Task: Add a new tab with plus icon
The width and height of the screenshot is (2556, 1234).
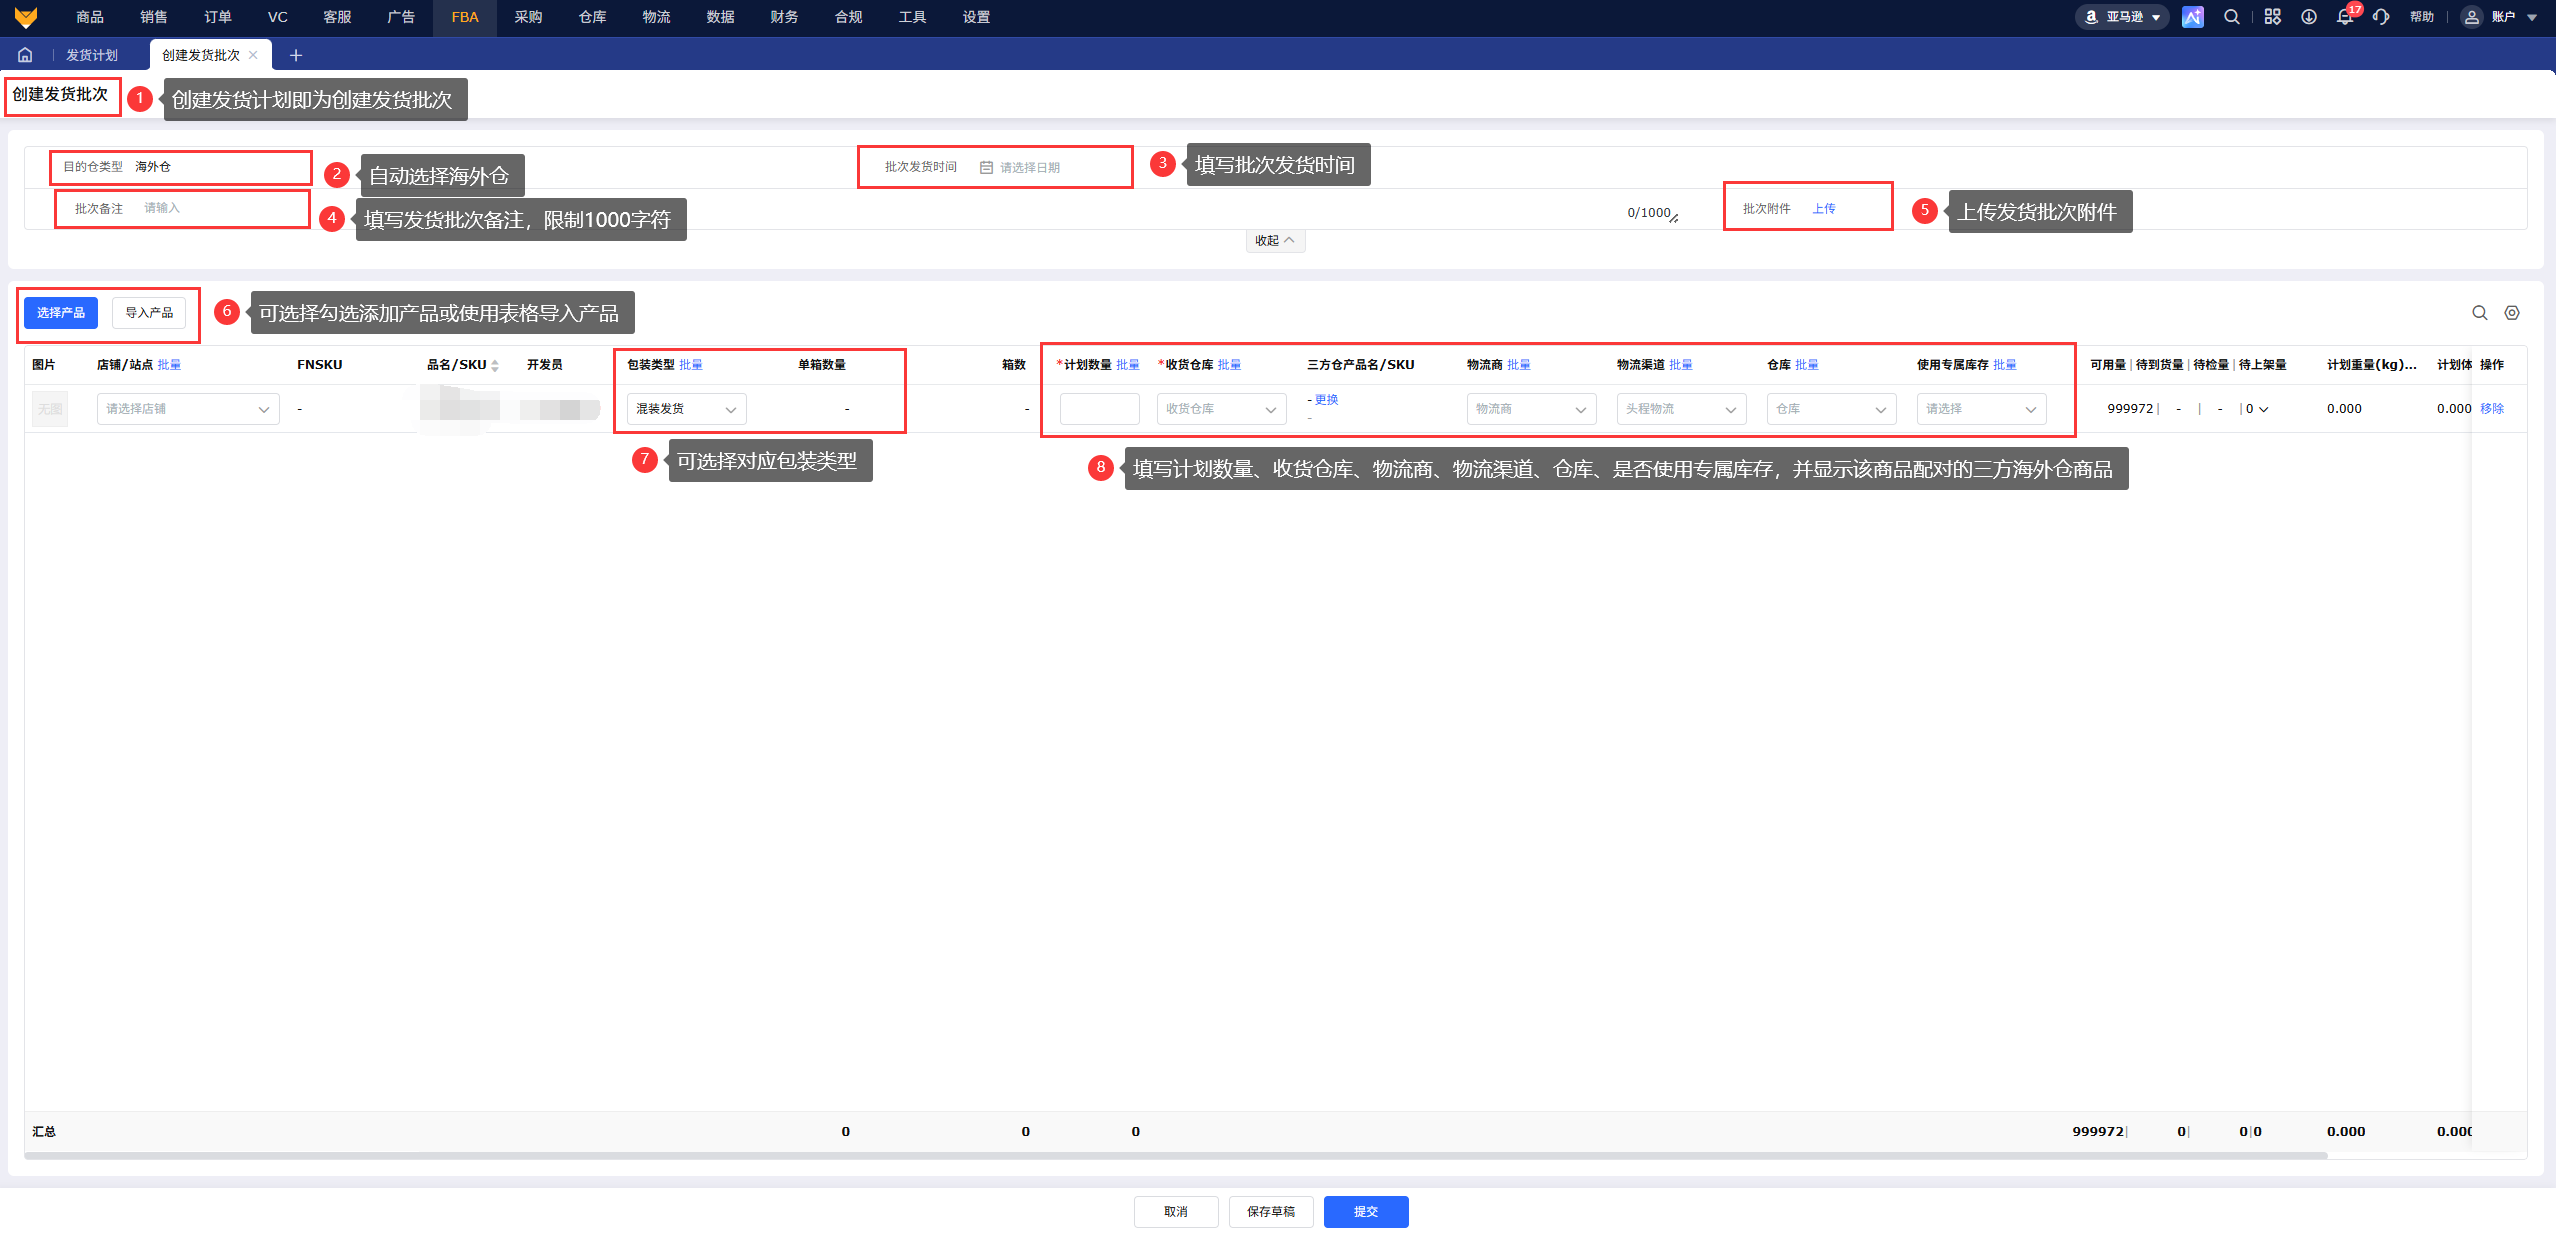Action: pyautogui.click(x=295, y=55)
